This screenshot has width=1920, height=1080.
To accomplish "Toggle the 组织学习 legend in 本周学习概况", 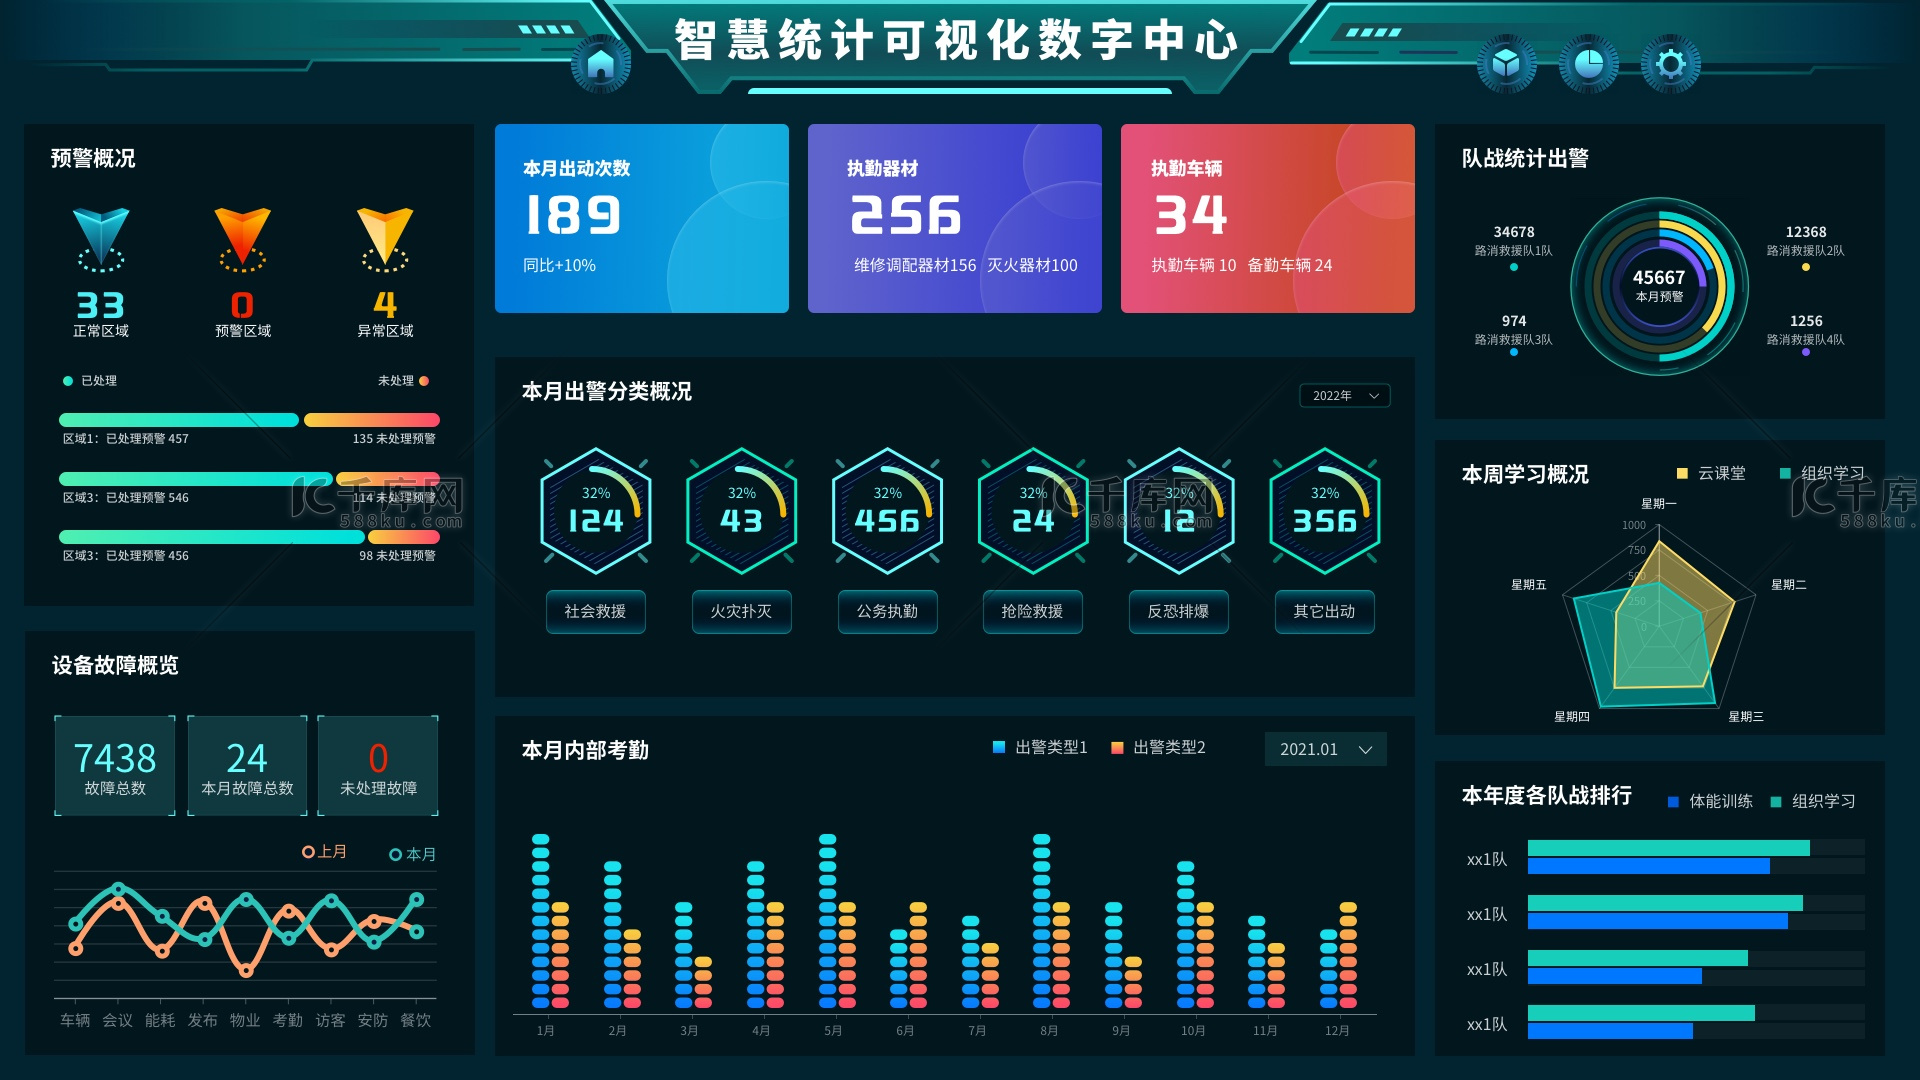I will click(x=1822, y=473).
